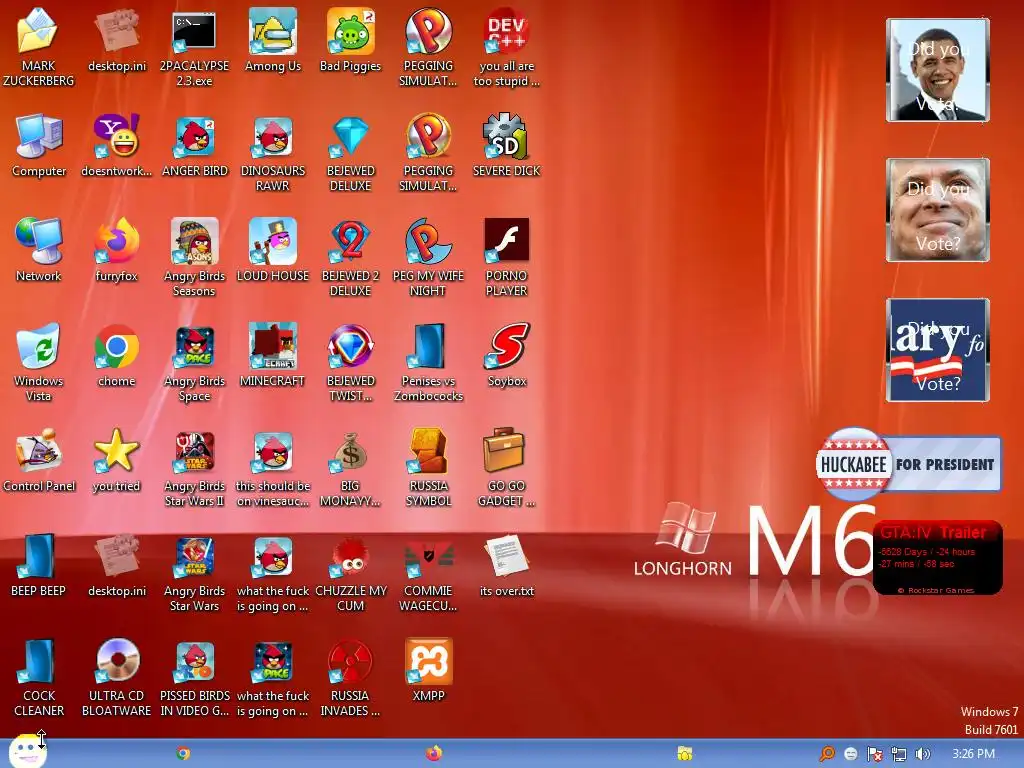Click the 3:26 PM taskbar clock
The height and width of the screenshot is (768, 1024).
pos(974,754)
